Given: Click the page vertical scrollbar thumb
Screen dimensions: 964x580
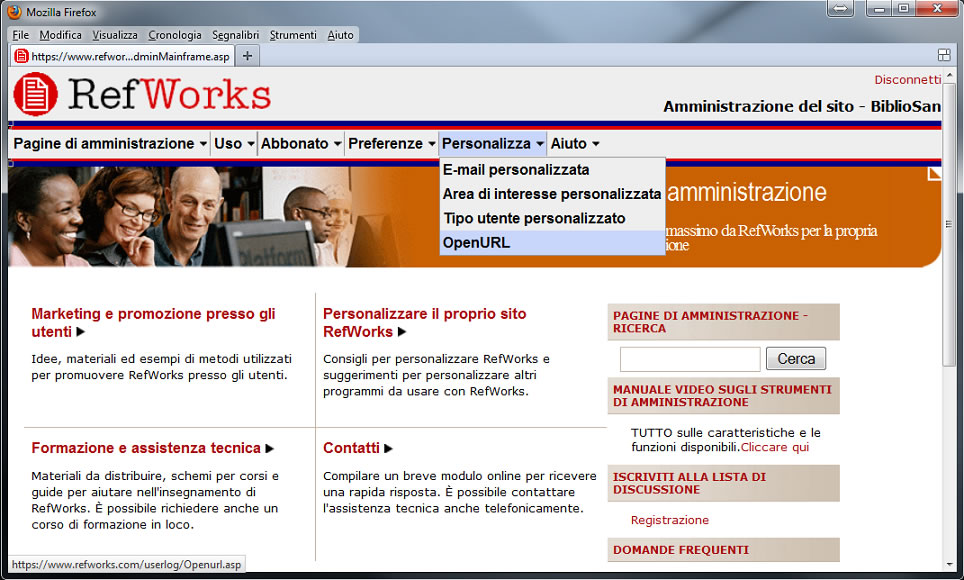Looking at the screenshot, I should [x=949, y=224].
